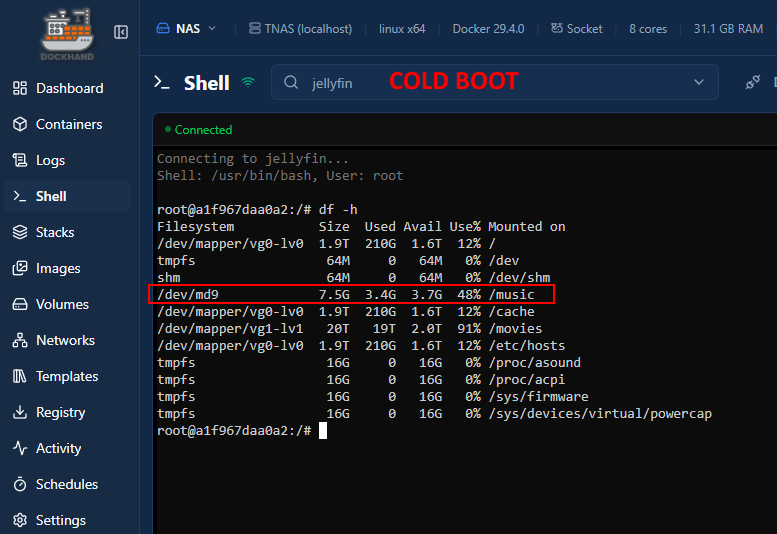
Task: Click the TNAS (localhost) host label
Action: click(x=308, y=29)
